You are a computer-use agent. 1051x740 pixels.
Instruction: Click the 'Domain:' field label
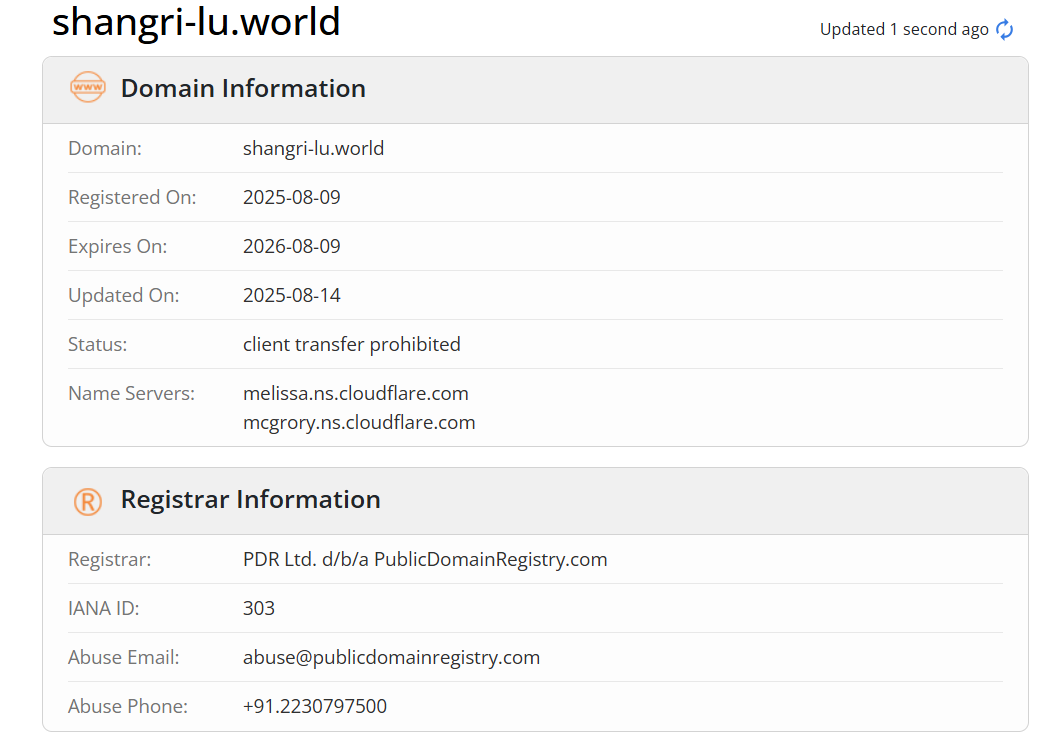tap(105, 148)
